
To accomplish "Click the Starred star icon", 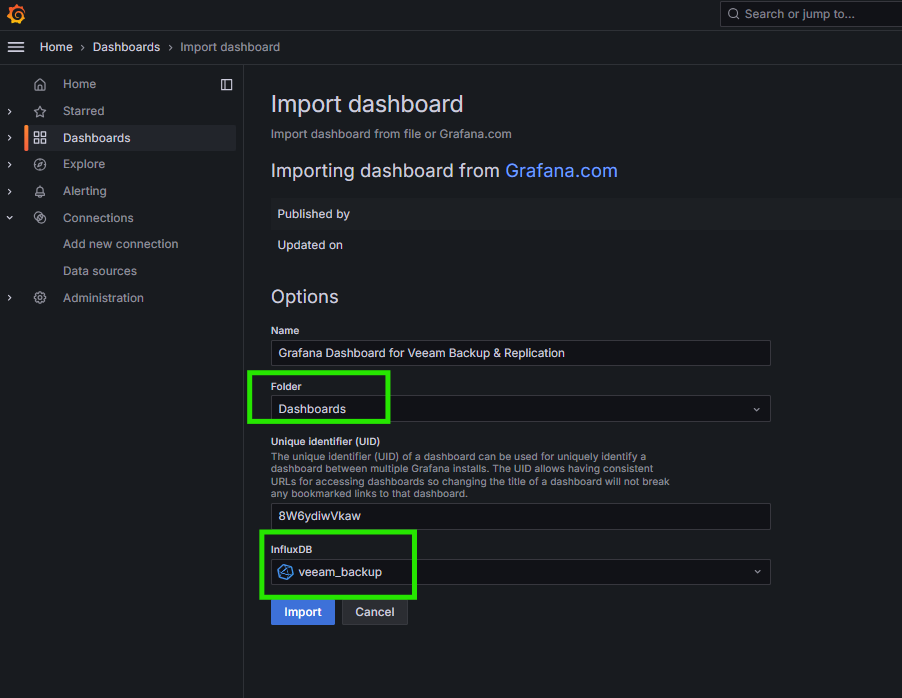I will 40,112.
